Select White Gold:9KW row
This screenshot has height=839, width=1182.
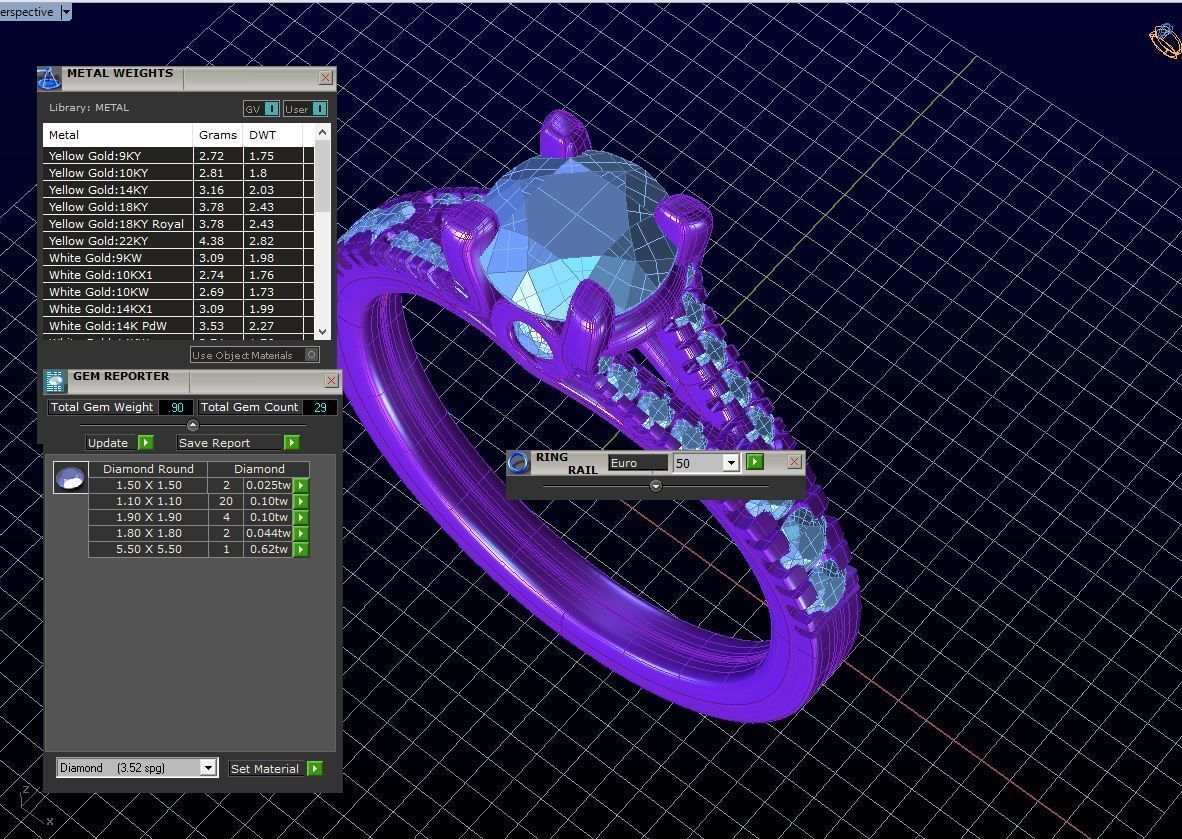pos(178,258)
